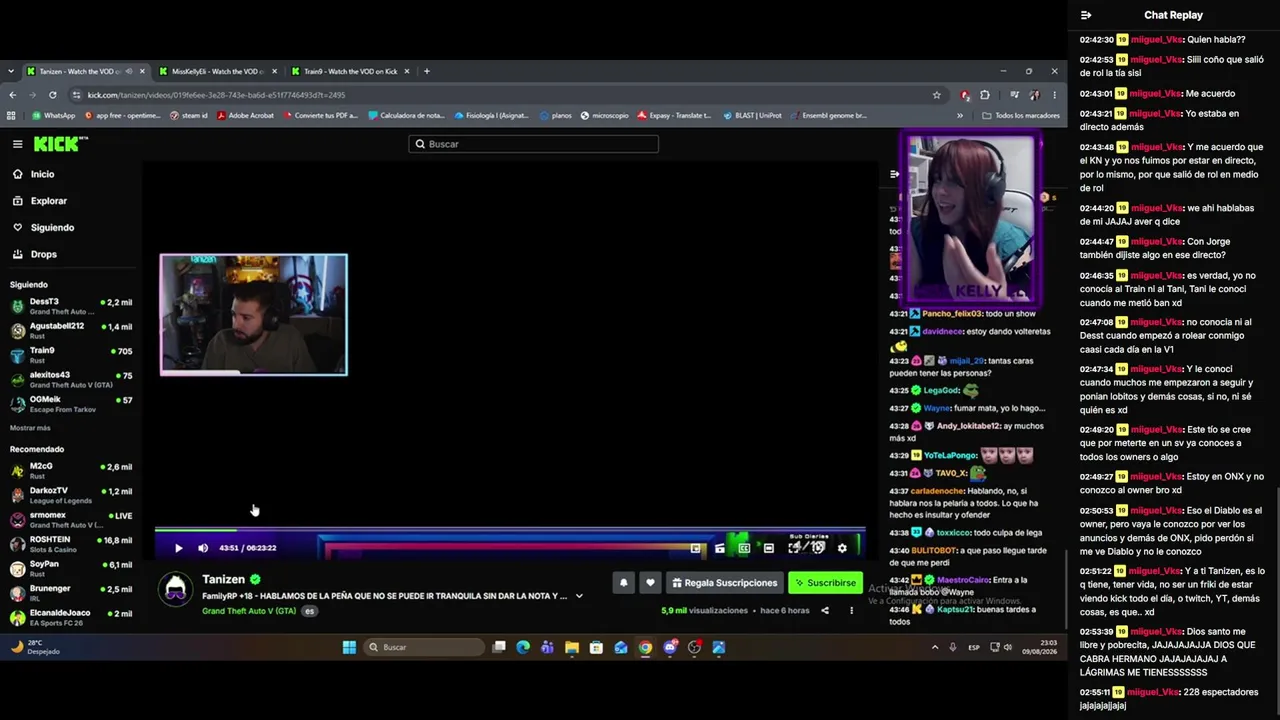Open DessT3 channel in sidebar
The image size is (1280, 720).
coord(70,306)
